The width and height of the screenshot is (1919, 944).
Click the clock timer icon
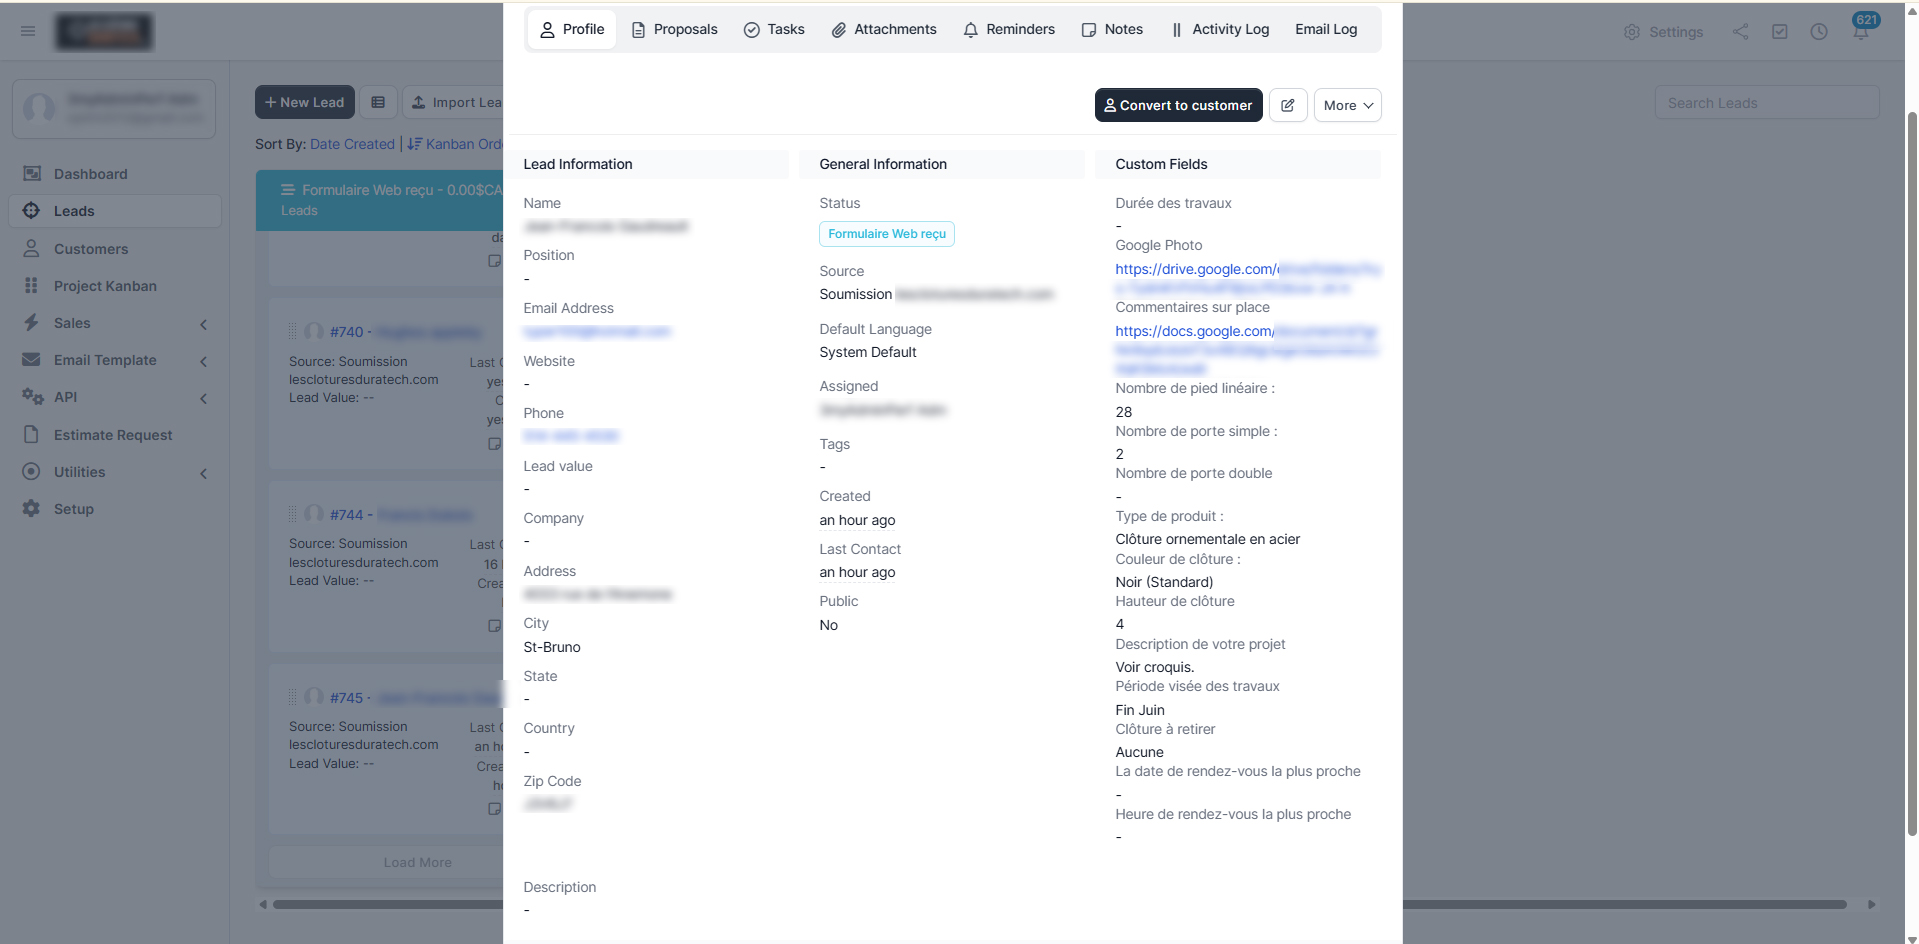(x=1819, y=32)
